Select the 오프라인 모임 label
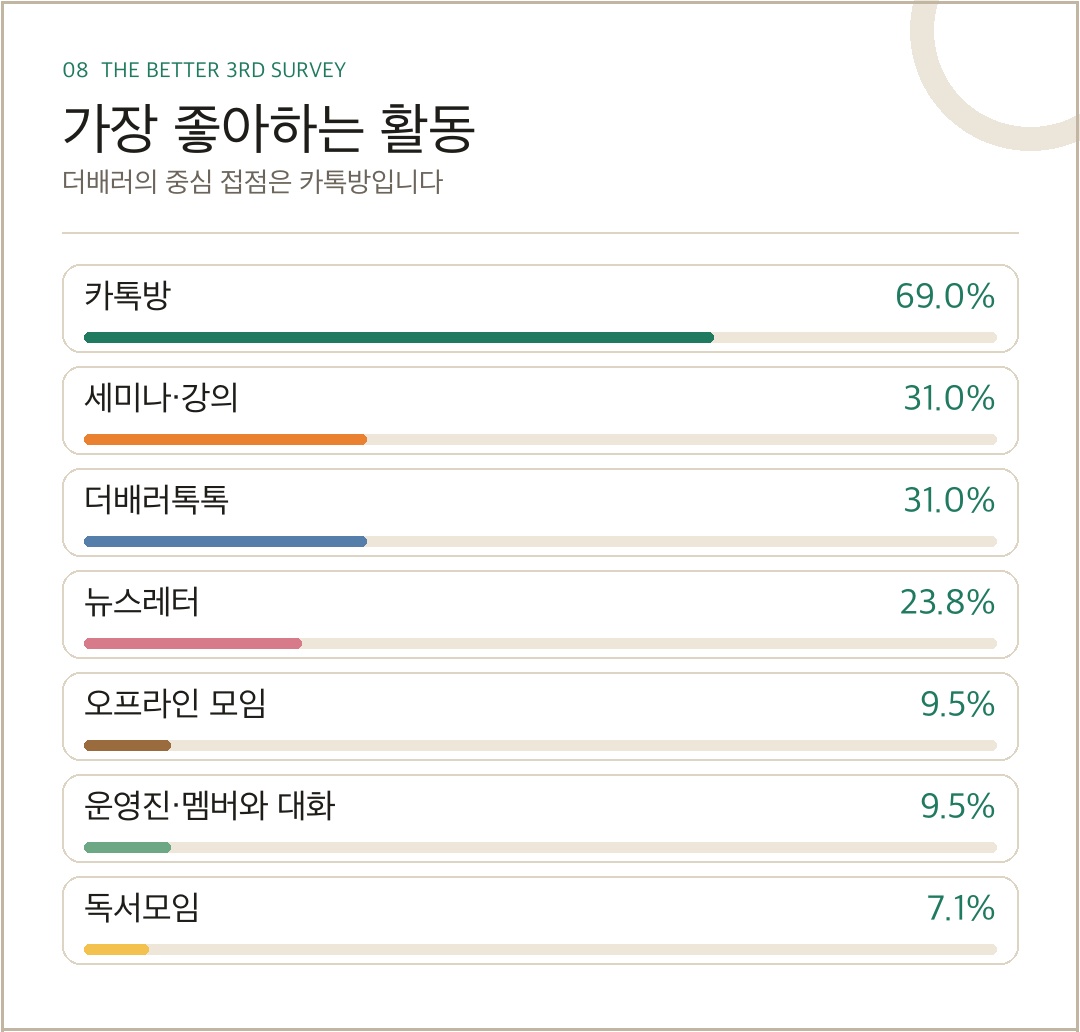The height and width of the screenshot is (1032, 1080). (175, 704)
